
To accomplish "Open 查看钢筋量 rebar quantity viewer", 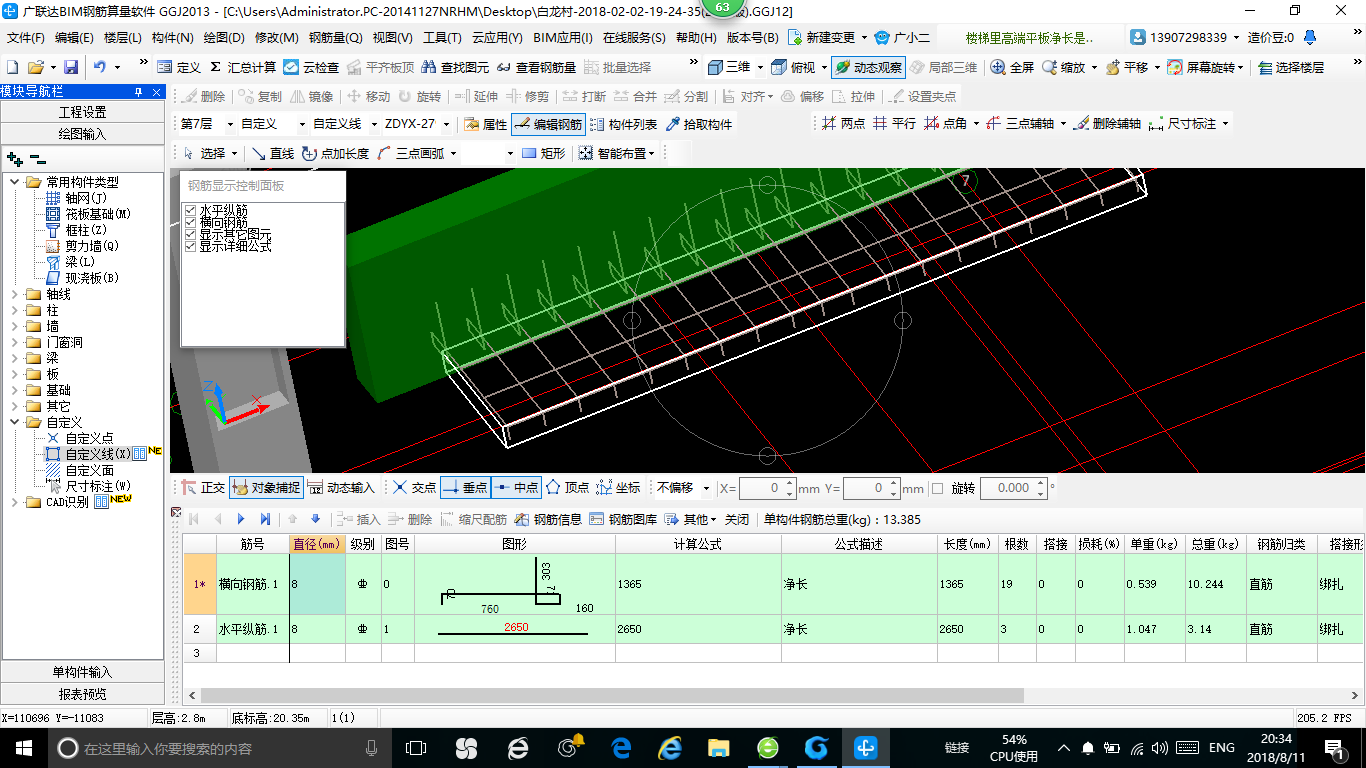I will 536,67.
